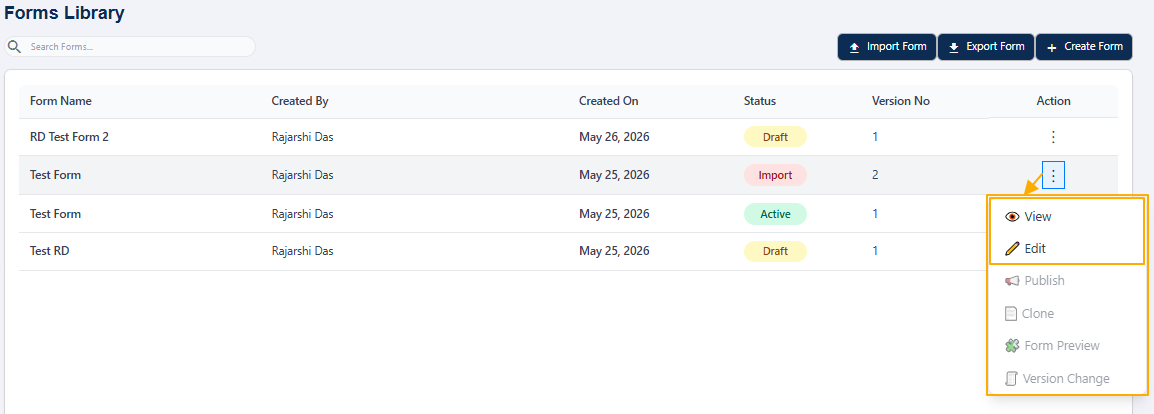Click the document icon beside Clone
The height and width of the screenshot is (414, 1154).
[1011, 313]
